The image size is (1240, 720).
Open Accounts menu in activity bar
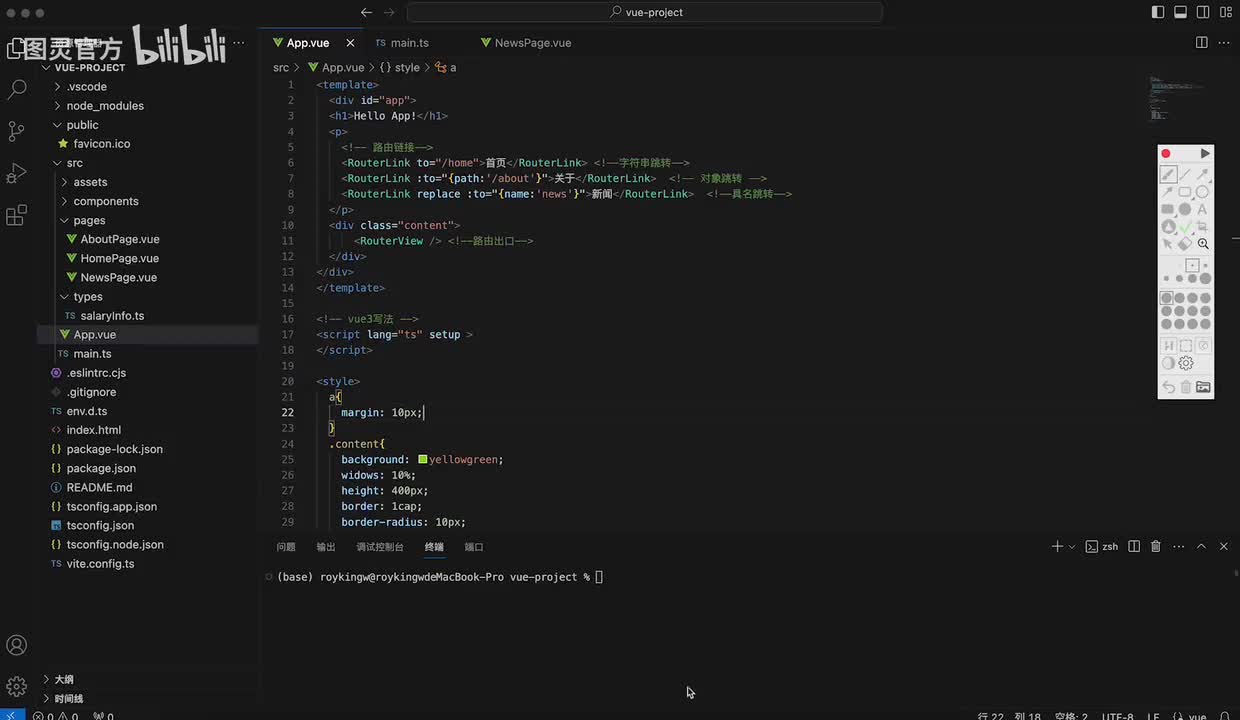click(17, 645)
